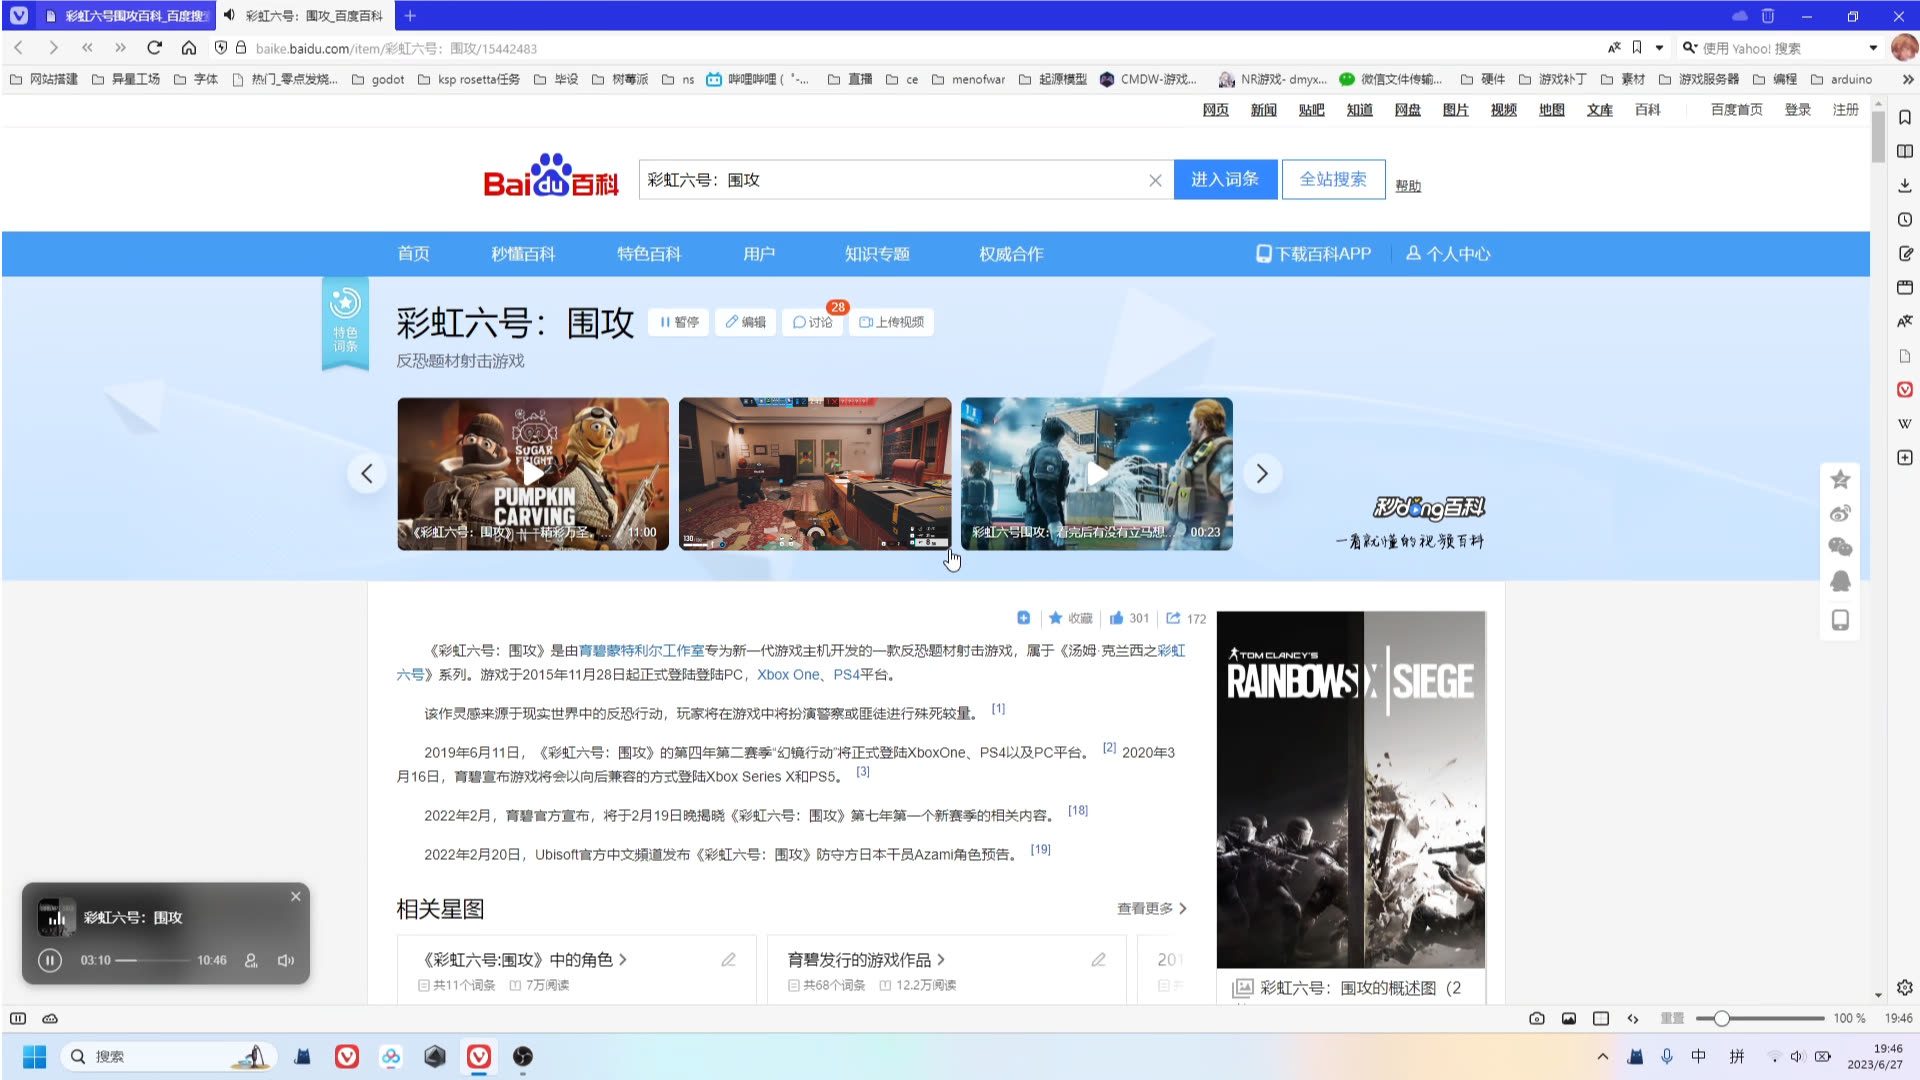Open the Notes panel in the sidebar
This screenshot has width=1920, height=1080.
tap(1905, 253)
